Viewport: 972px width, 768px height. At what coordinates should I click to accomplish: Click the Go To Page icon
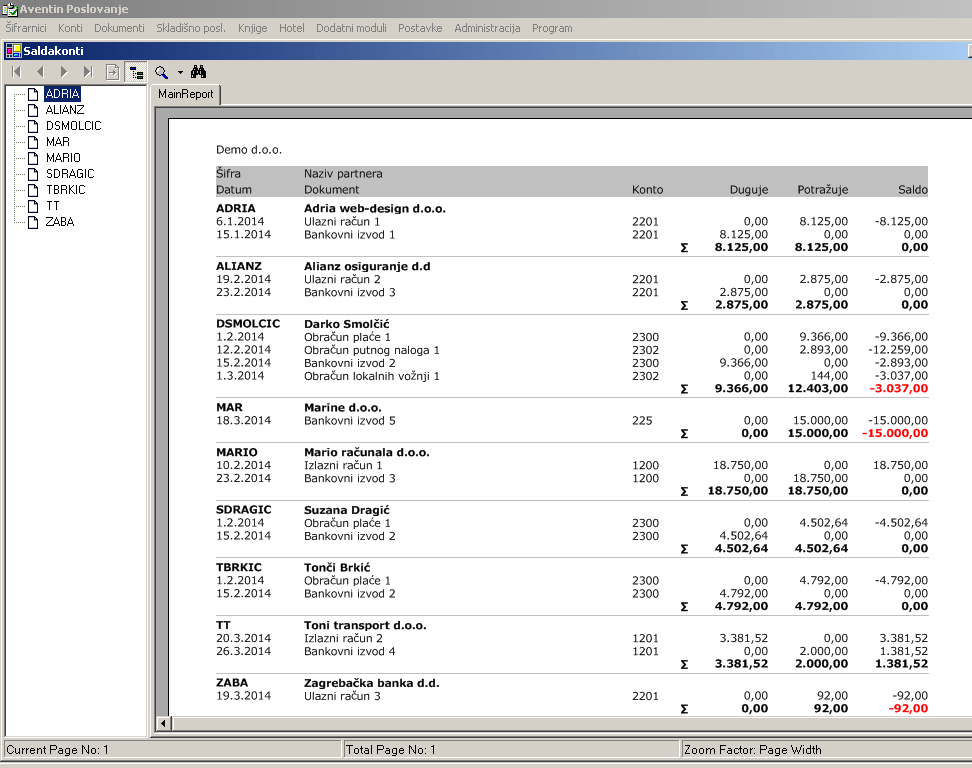pos(112,72)
